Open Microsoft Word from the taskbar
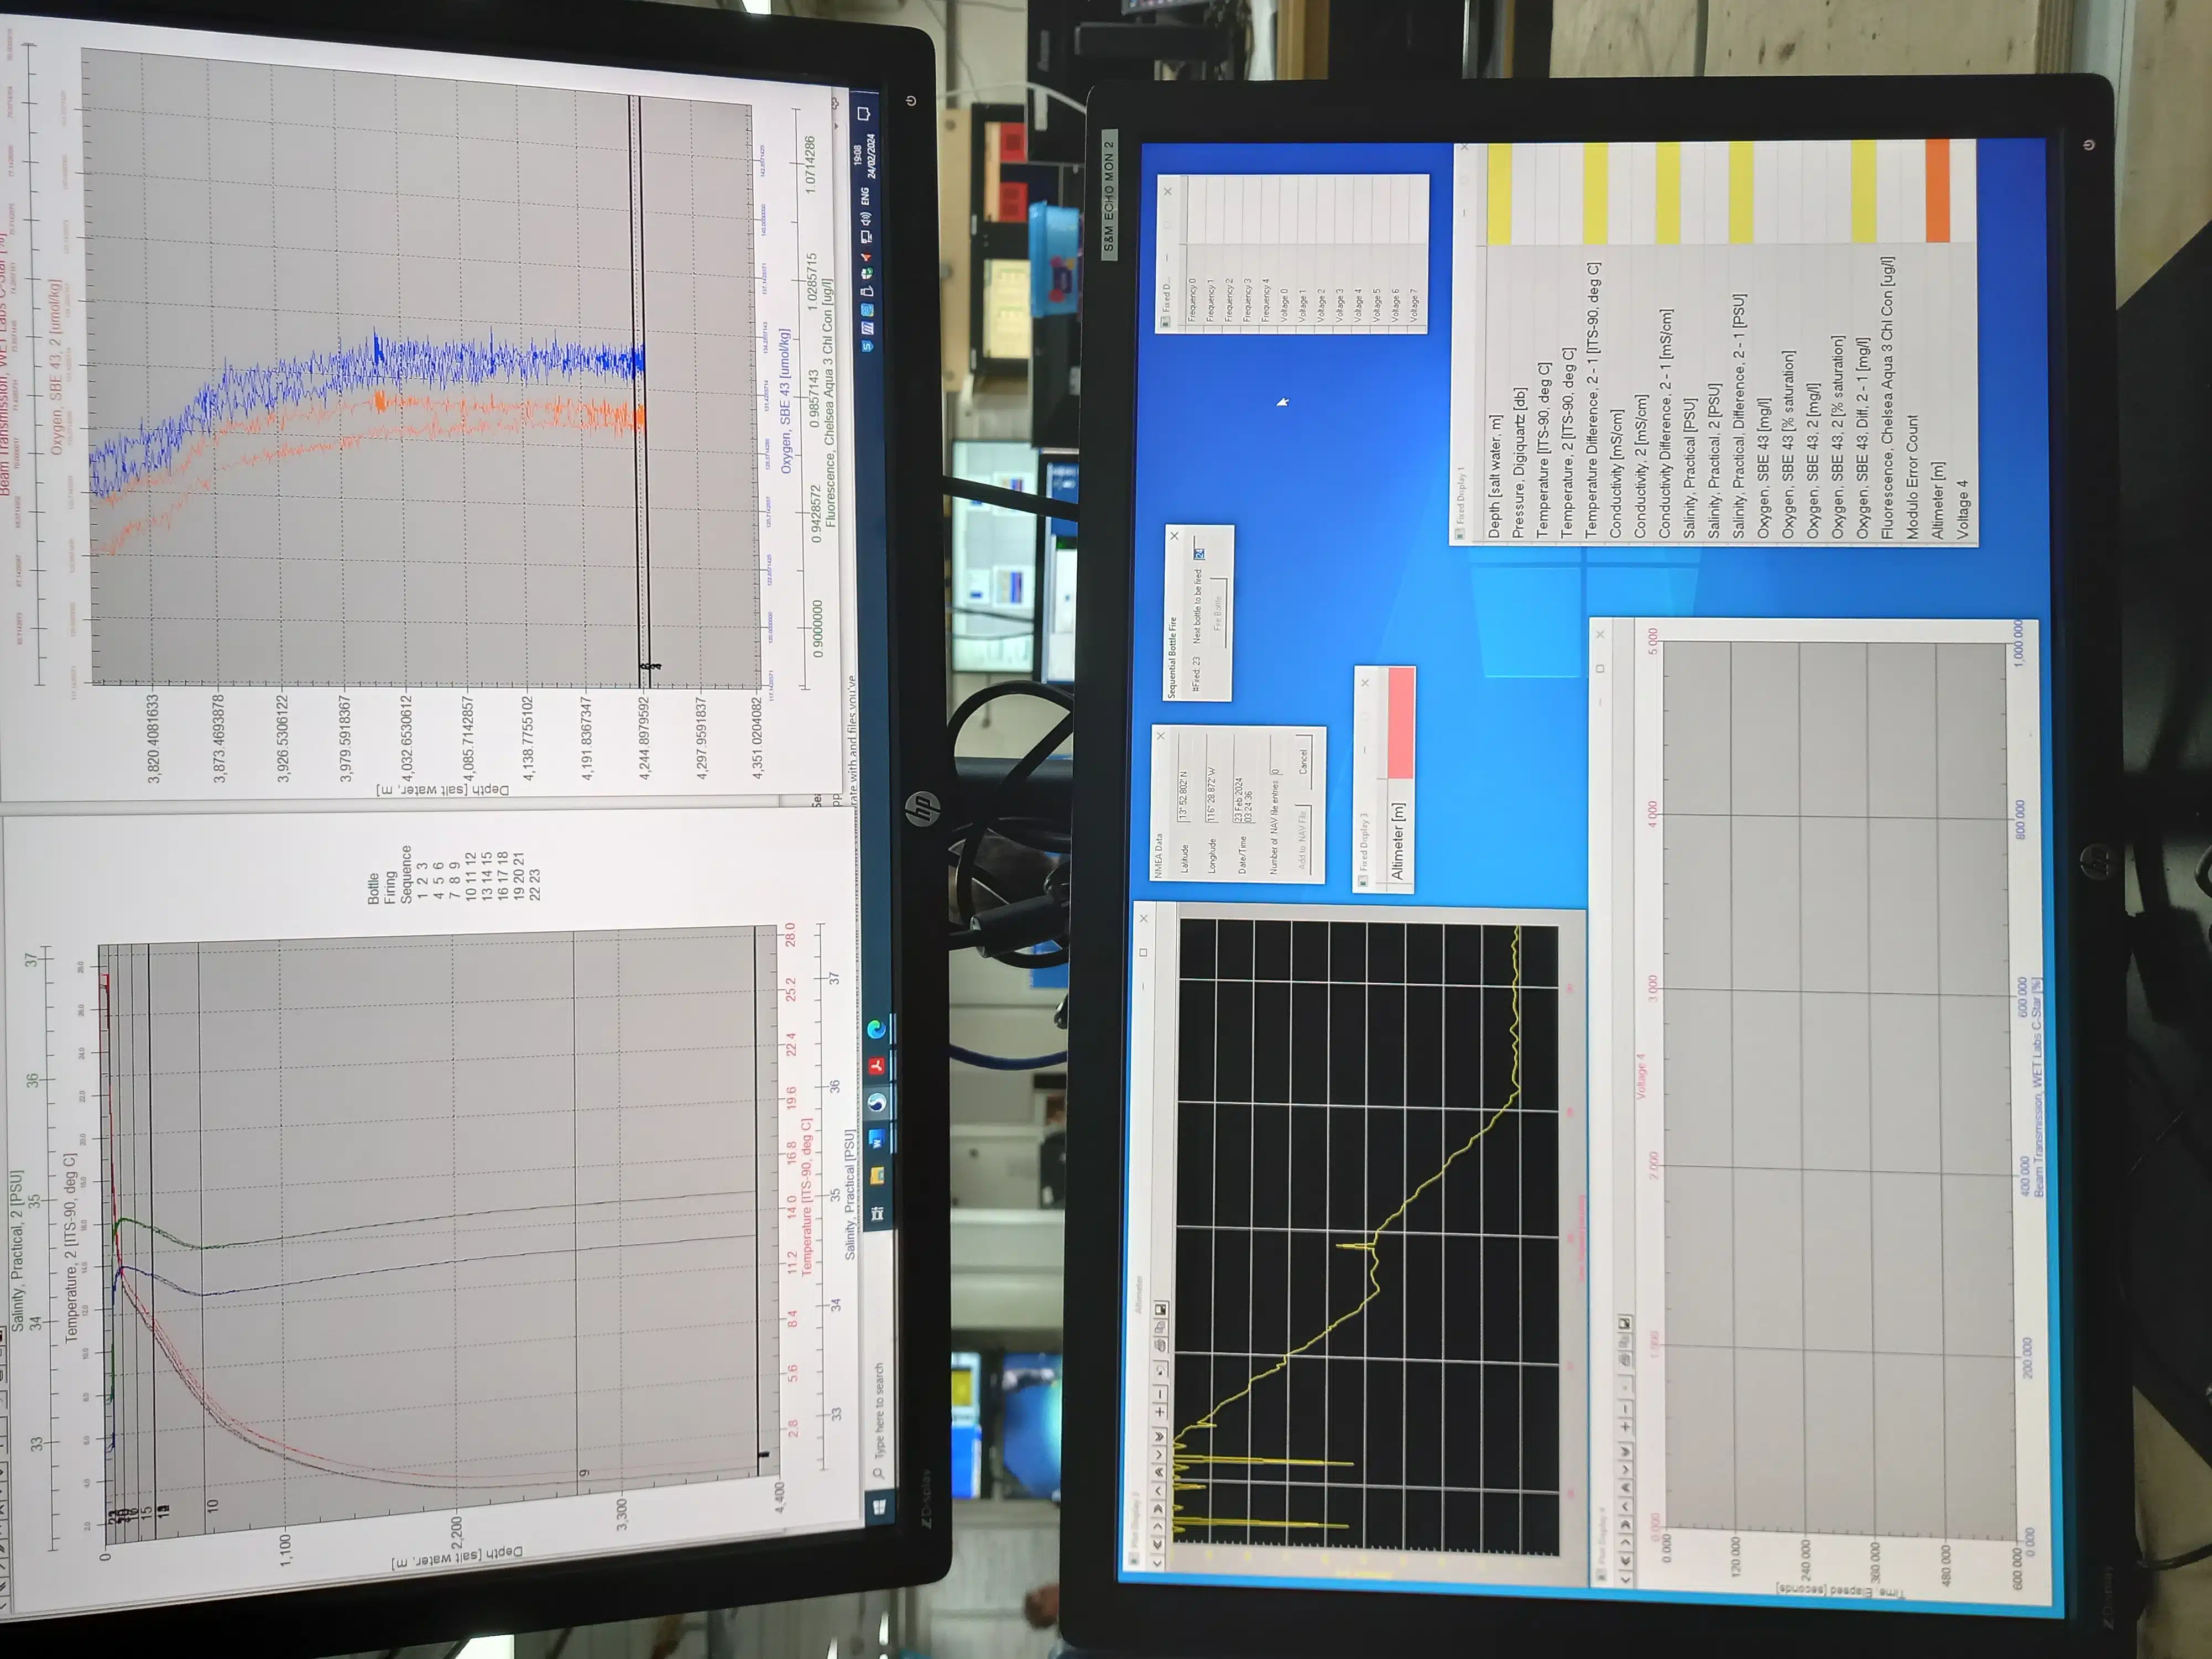 click(x=877, y=1138)
